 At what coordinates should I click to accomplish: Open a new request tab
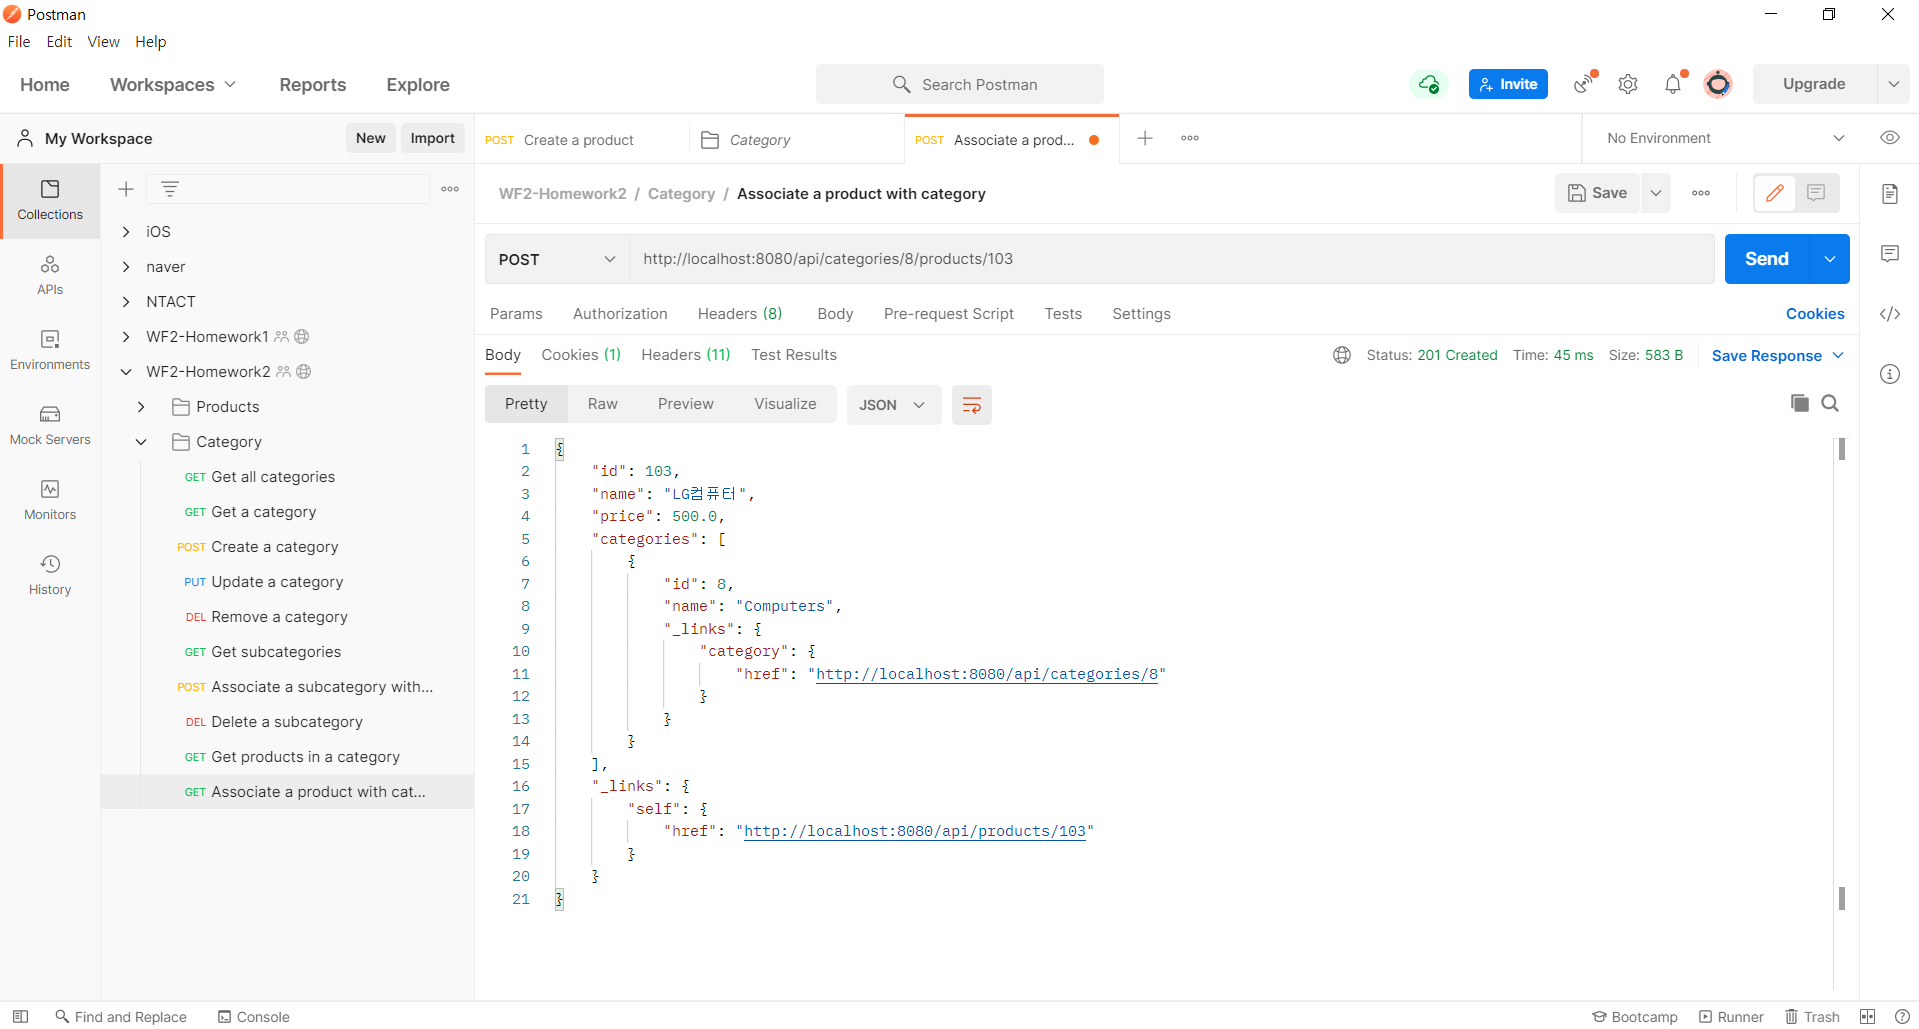pyautogui.click(x=1145, y=138)
